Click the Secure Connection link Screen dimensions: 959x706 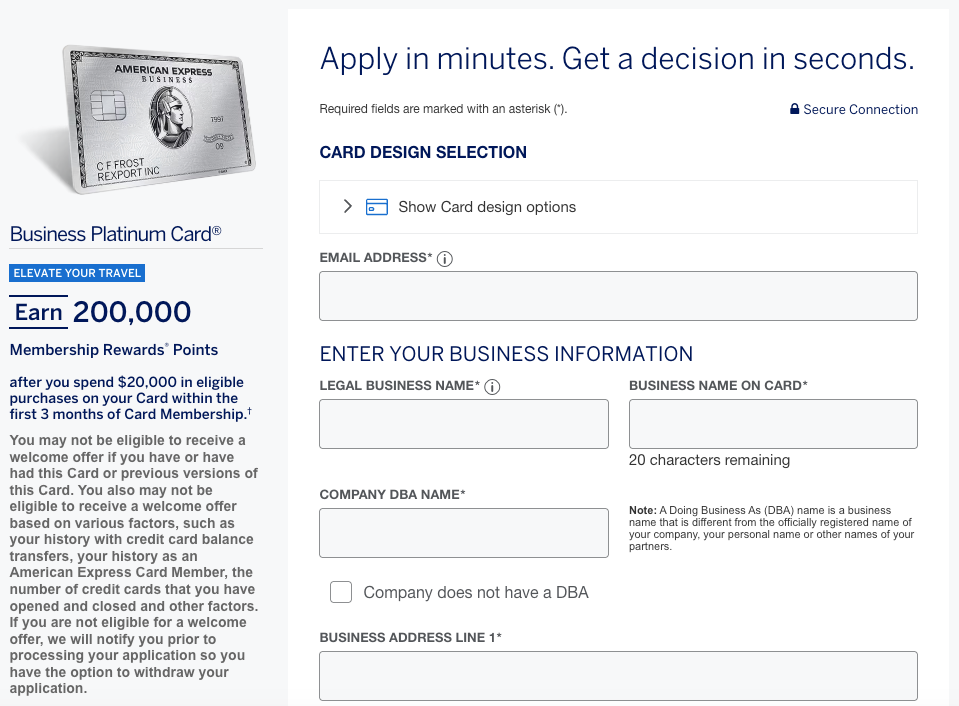(x=860, y=109)
